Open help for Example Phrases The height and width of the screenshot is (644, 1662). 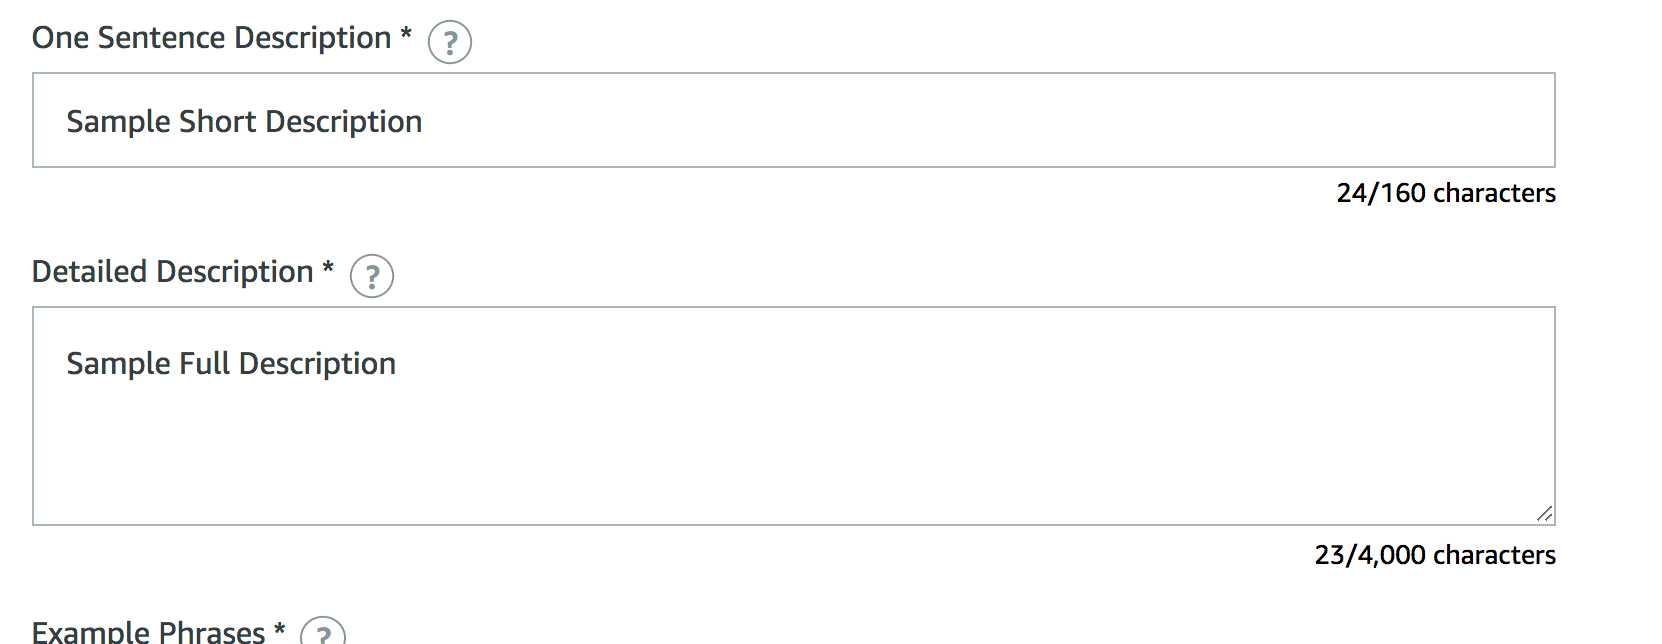[323, 634]
